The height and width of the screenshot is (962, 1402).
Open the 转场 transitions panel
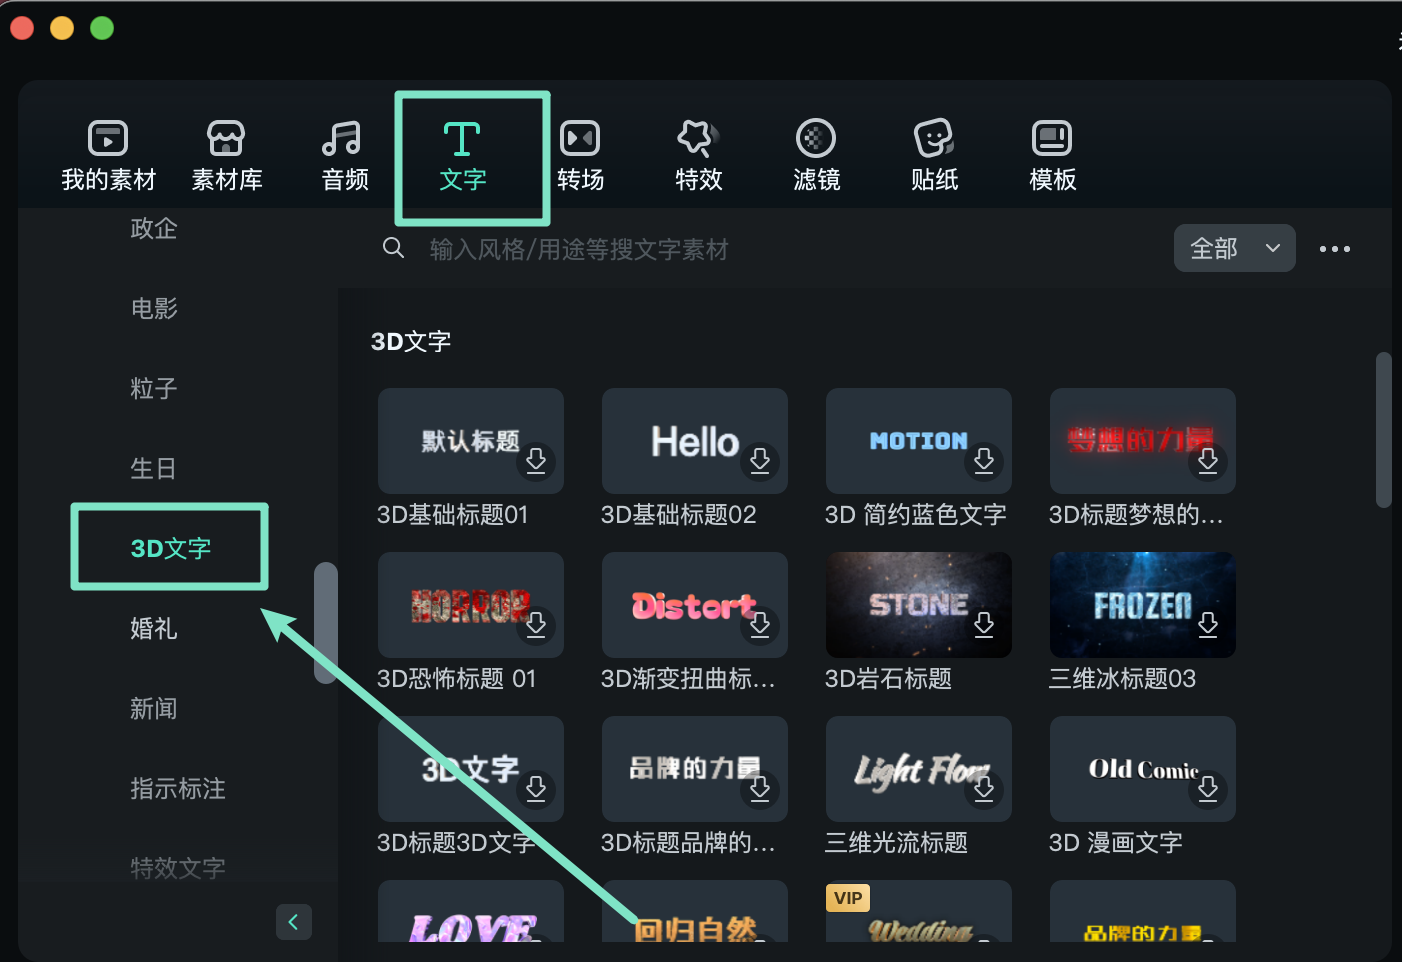coord(580,155)
